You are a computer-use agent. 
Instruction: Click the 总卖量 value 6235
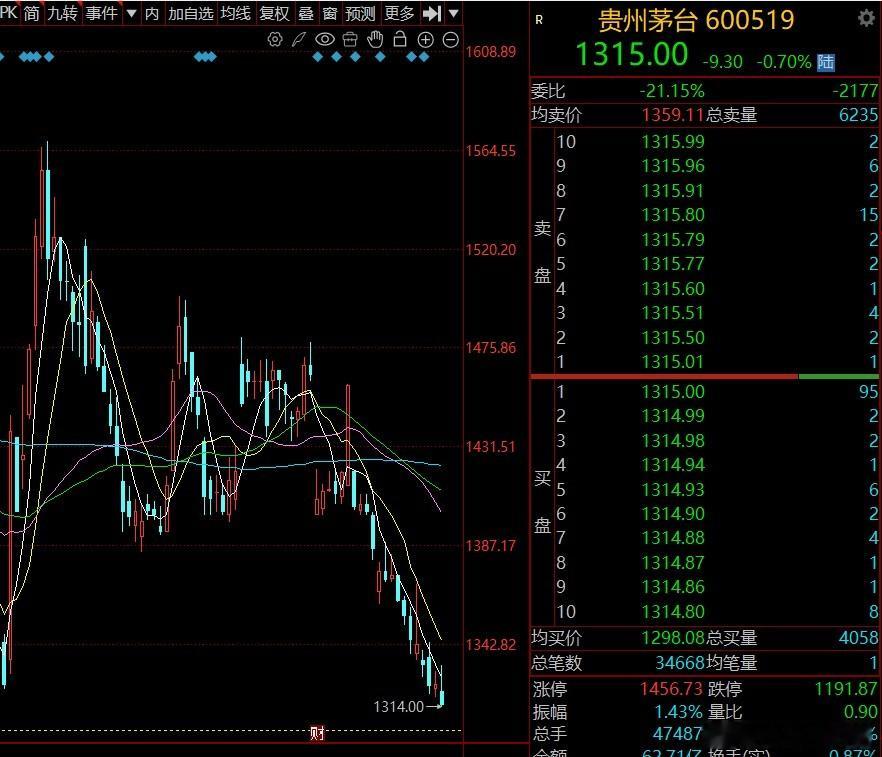(858, 115)
